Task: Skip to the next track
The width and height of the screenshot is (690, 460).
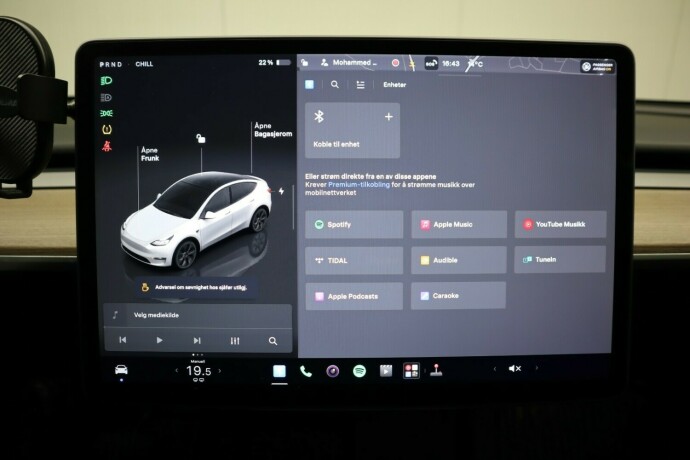Action: (197, 340)
